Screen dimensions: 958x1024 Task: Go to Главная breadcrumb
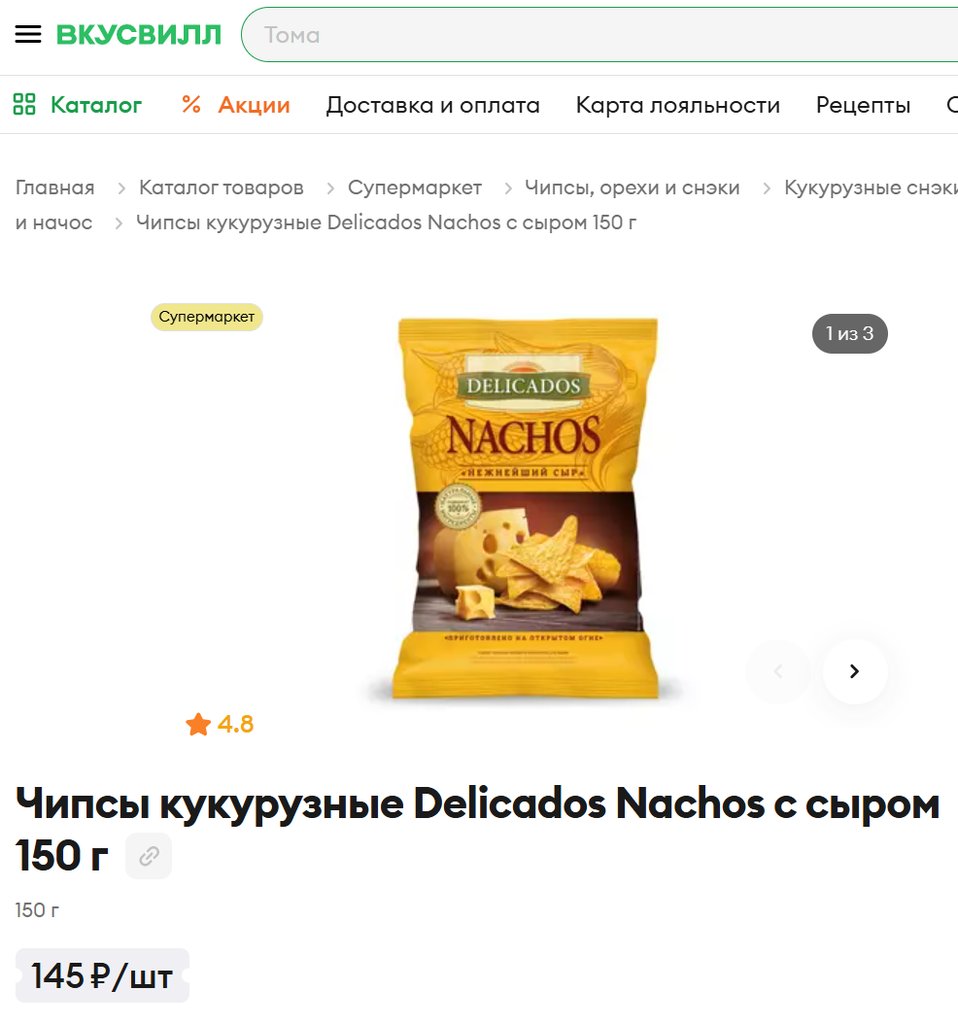click(55, 187)
